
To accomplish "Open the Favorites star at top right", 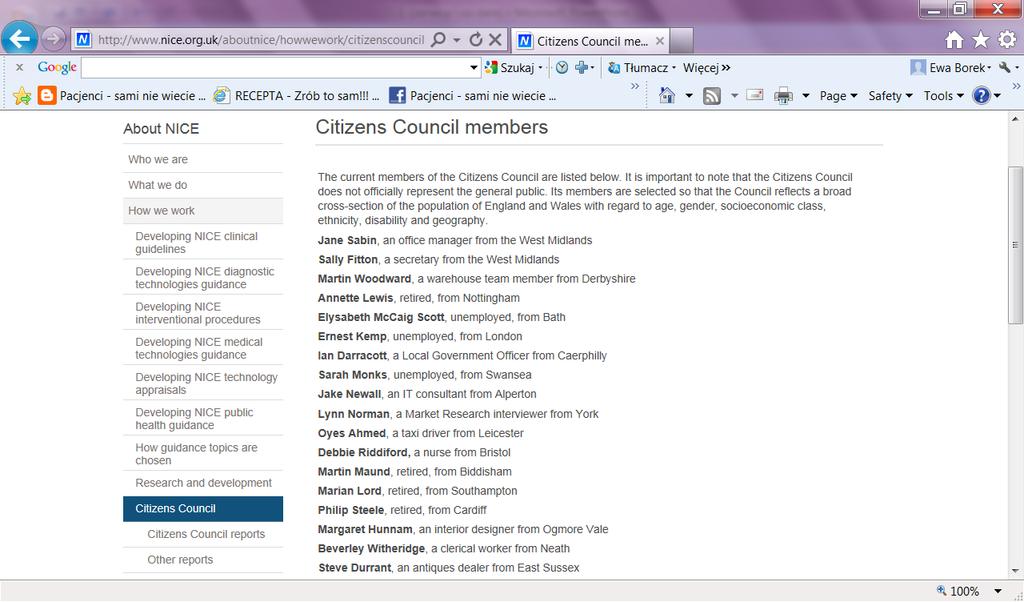I will [x=981, y=40].
